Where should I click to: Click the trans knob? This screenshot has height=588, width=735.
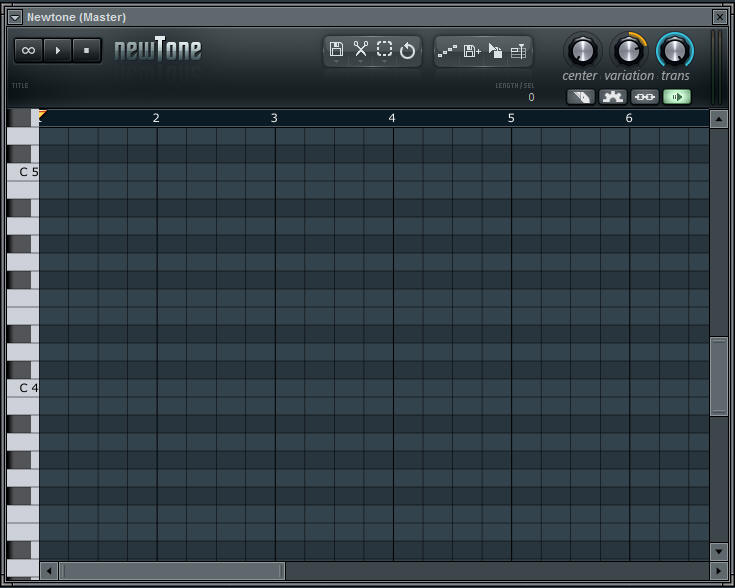pyautogui.click(x=675, y=51)
